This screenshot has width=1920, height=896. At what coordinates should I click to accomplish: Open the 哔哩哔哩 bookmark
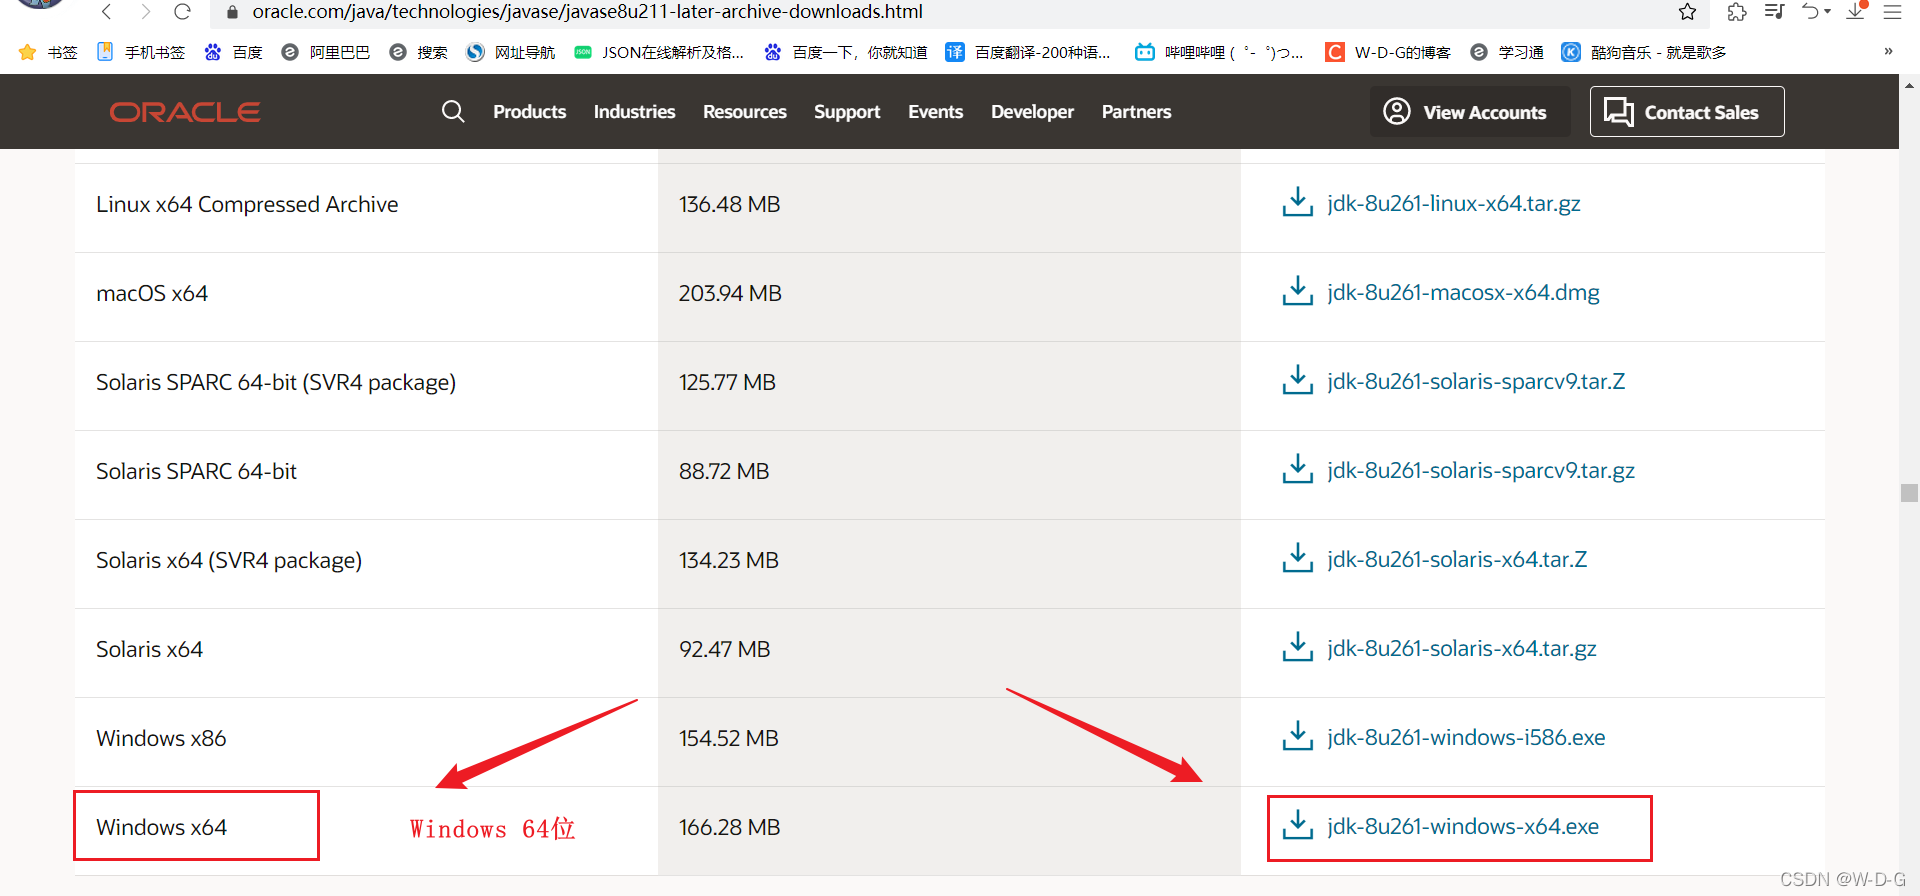pyautogui.click(x=1219, y=52)
